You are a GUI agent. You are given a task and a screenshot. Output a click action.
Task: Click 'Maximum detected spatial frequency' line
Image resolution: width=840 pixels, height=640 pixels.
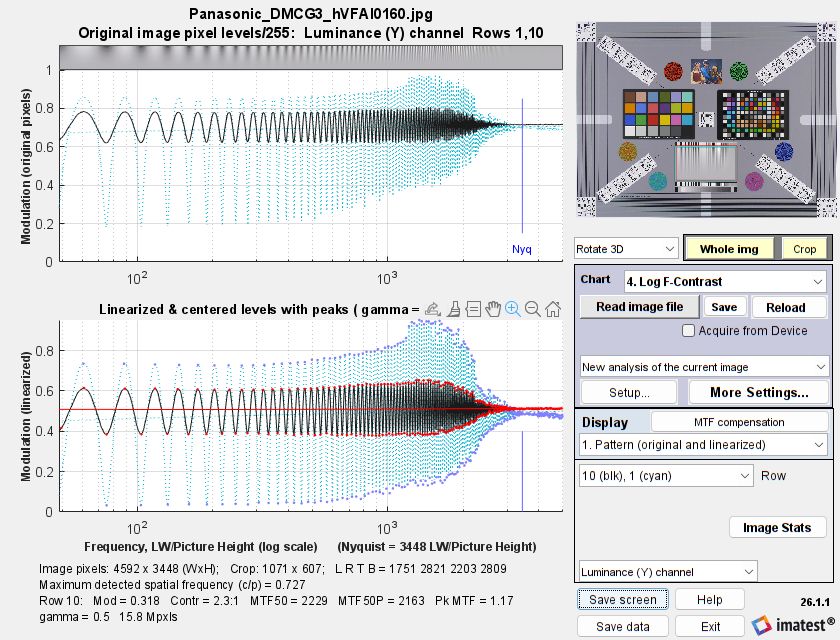[x=172, y=585]
